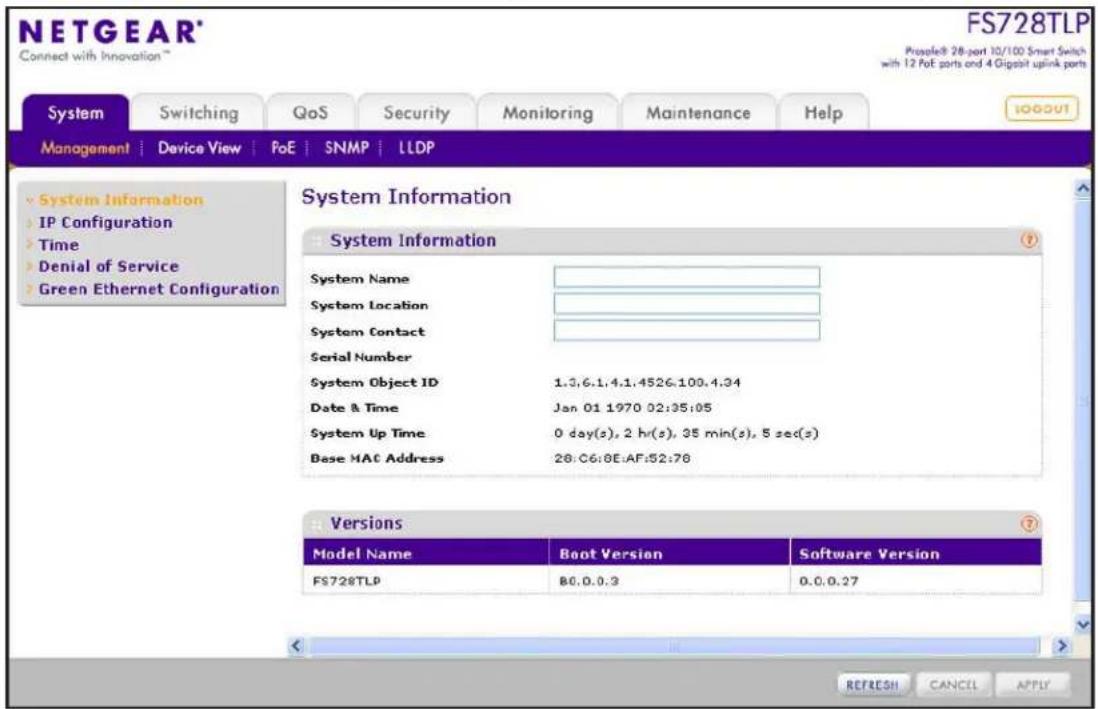This screenshot has width=1098, height=709.
Task: Open the Help tab
Action: (823, 113)
